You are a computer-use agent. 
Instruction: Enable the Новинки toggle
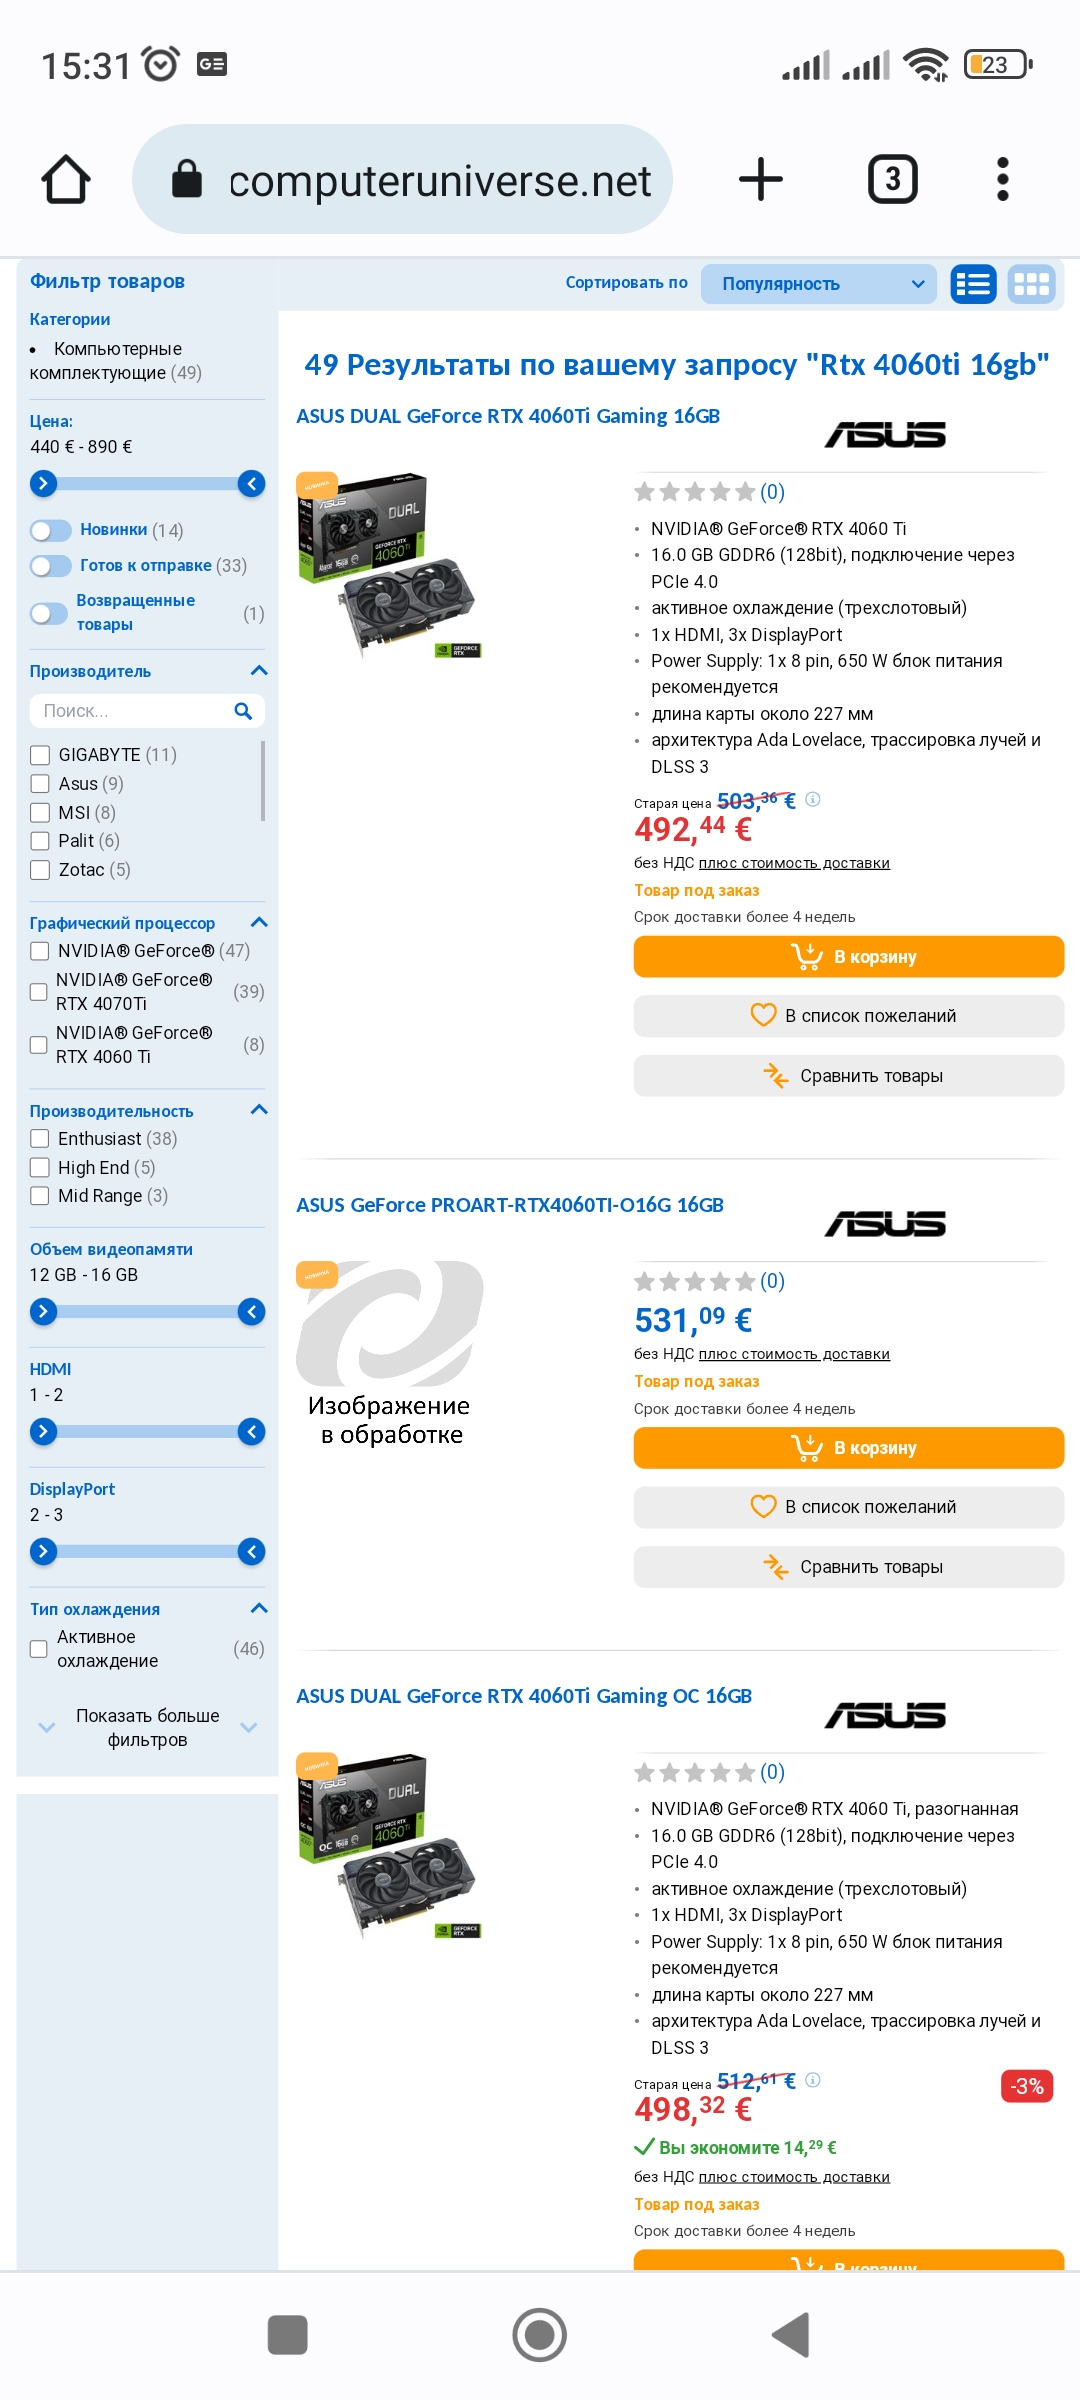[50, 530]
